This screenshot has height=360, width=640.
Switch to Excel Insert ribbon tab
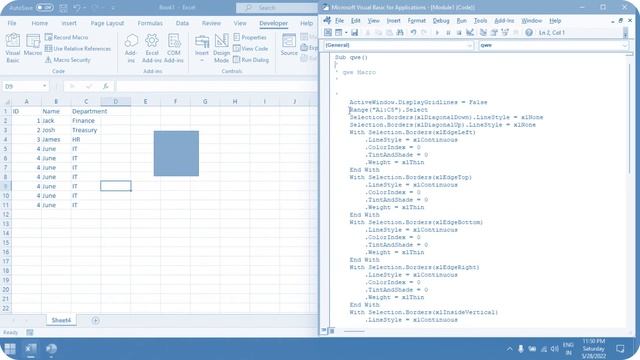[x=69, y=23]
